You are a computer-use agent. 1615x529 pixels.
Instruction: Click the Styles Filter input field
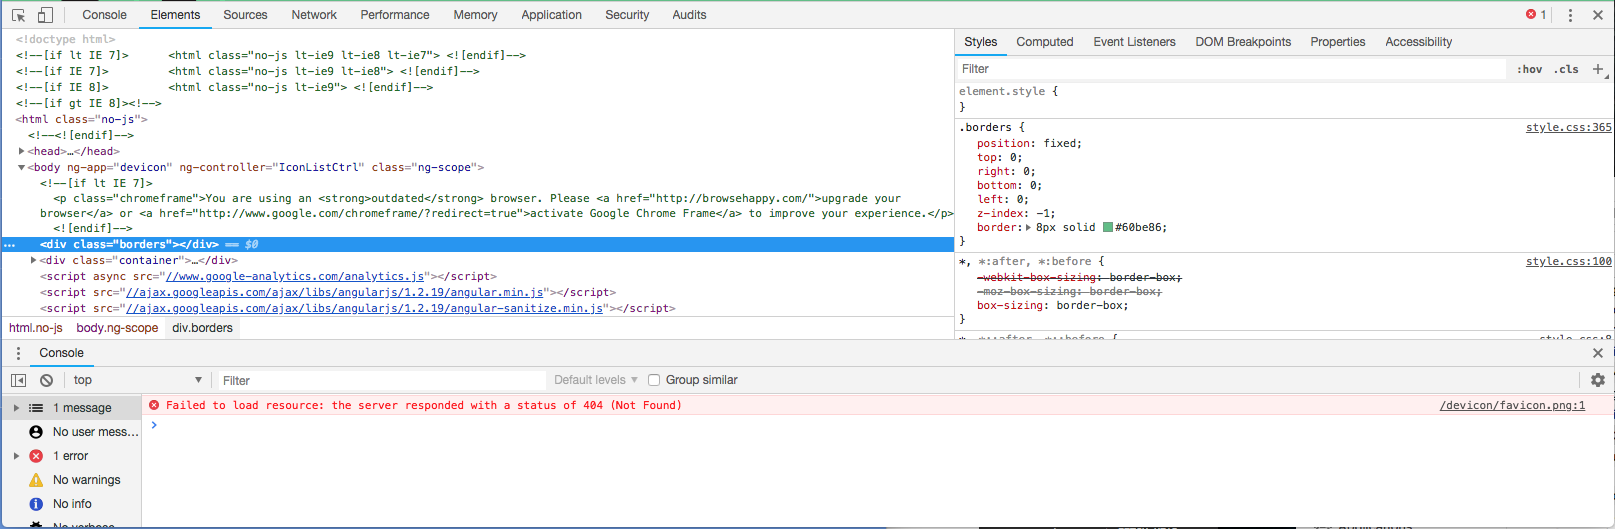[1231, 69]
